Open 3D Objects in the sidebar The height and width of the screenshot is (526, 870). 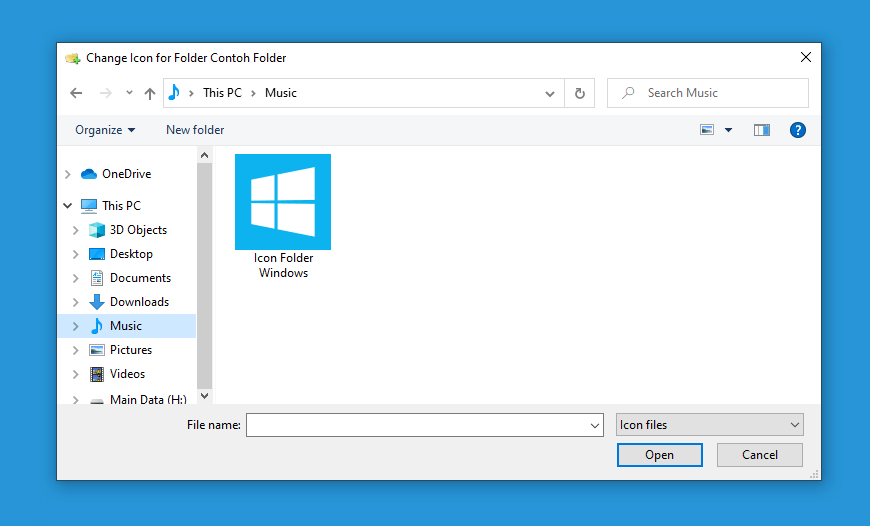click(x=138, y=230)
